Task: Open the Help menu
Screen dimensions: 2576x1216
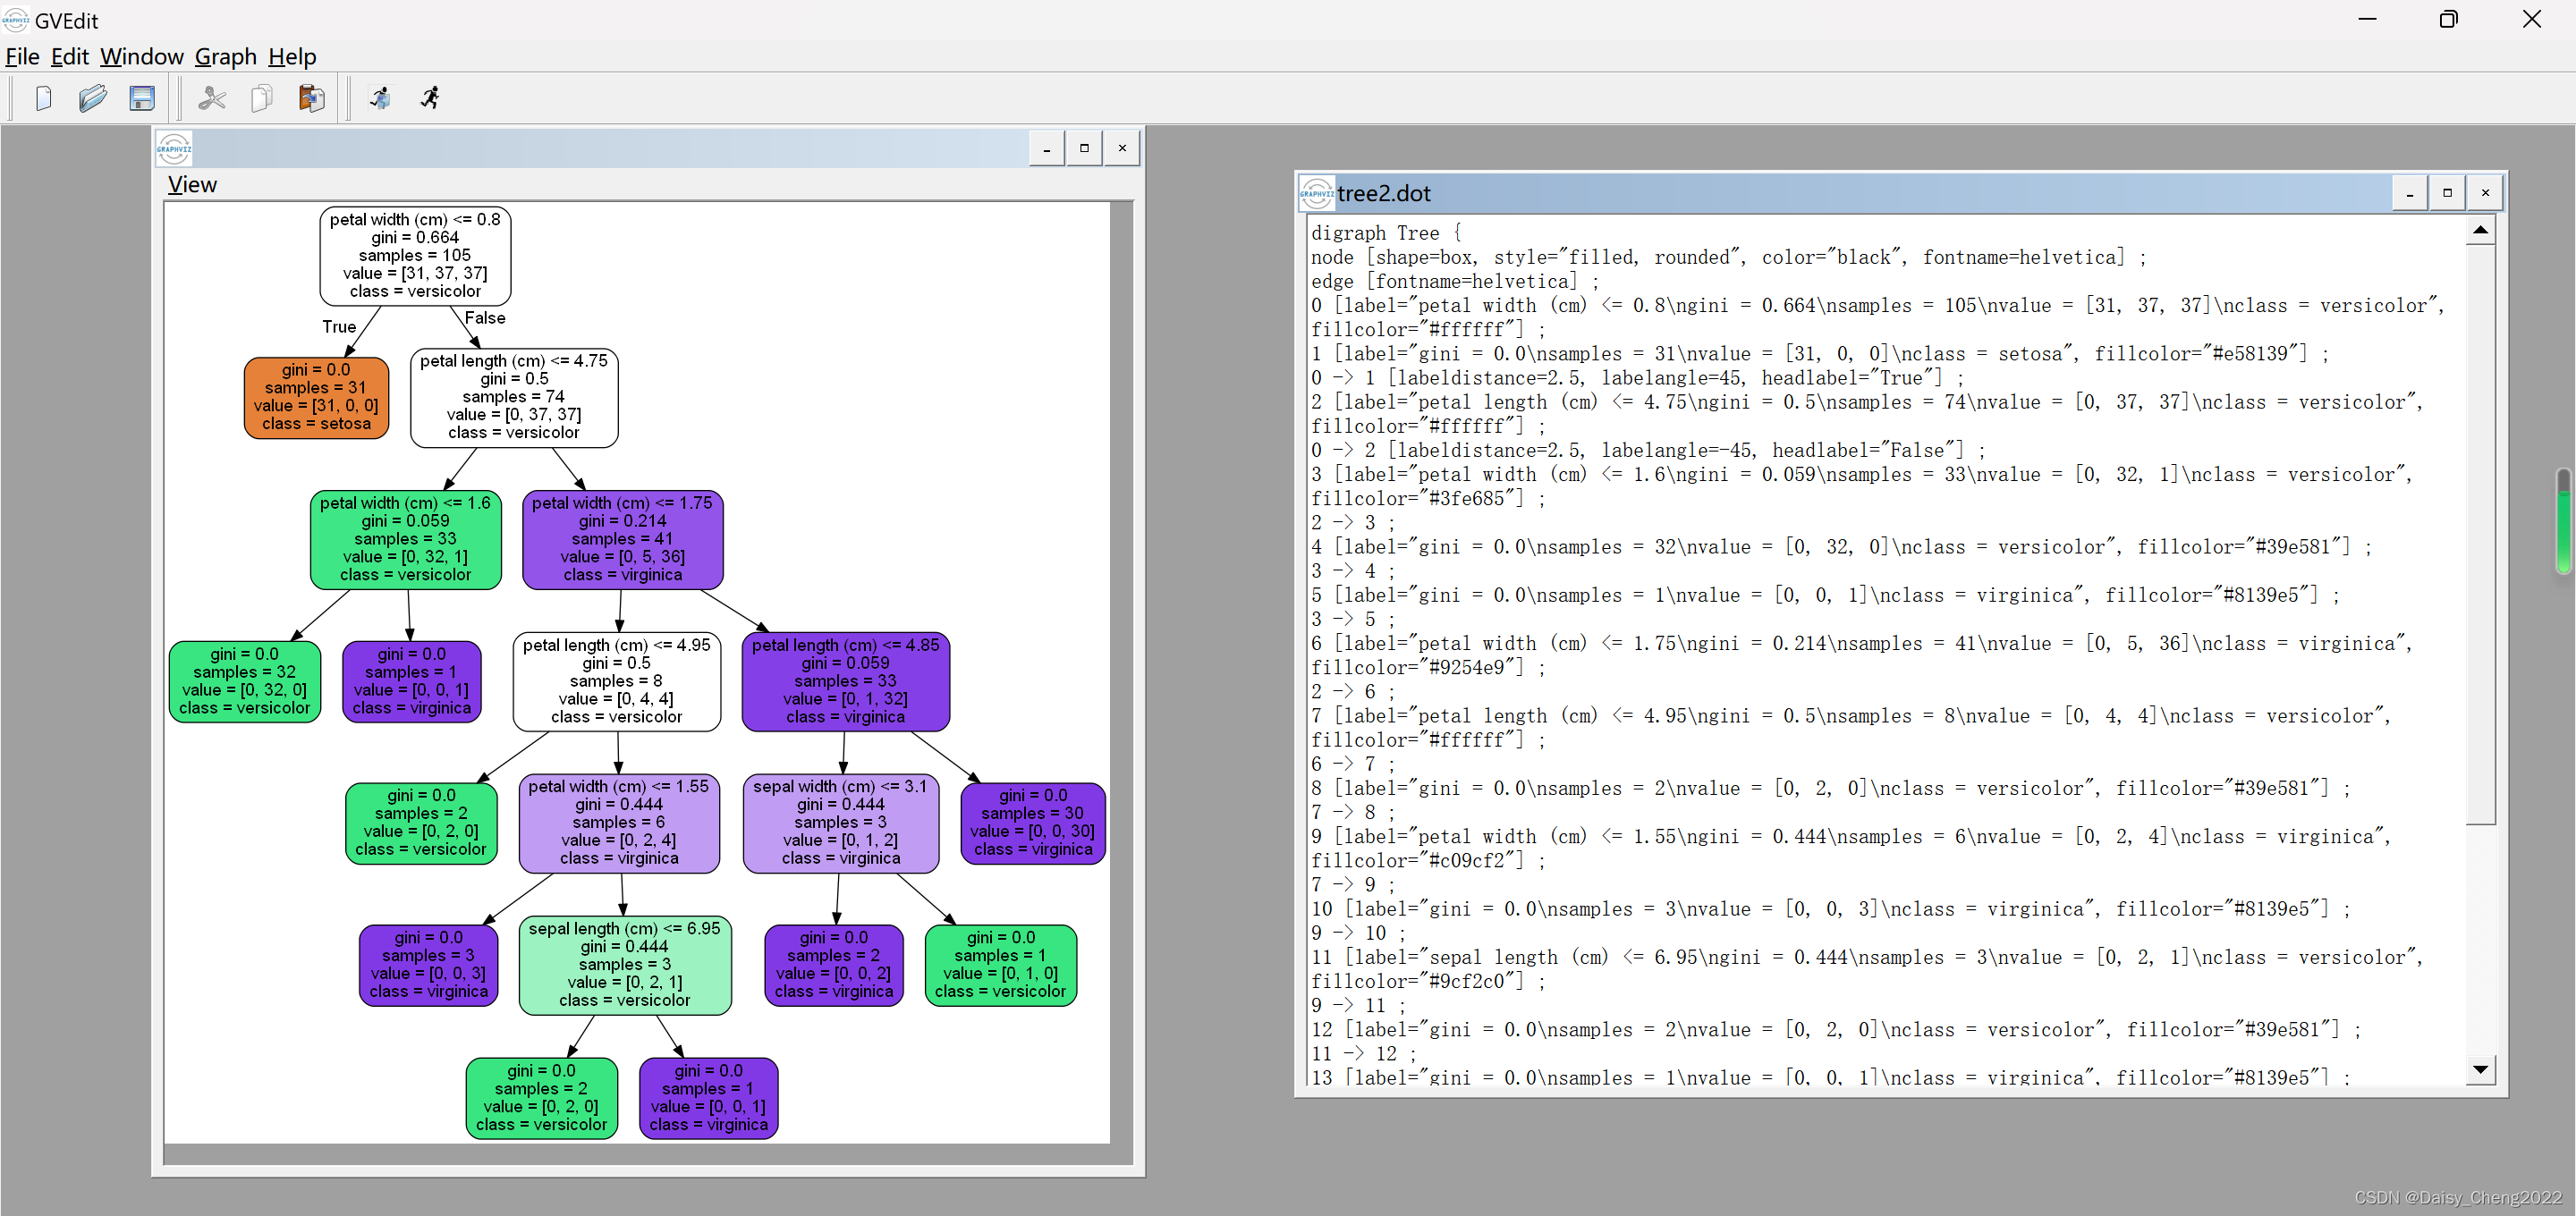Action: click(x=292, y=57)
